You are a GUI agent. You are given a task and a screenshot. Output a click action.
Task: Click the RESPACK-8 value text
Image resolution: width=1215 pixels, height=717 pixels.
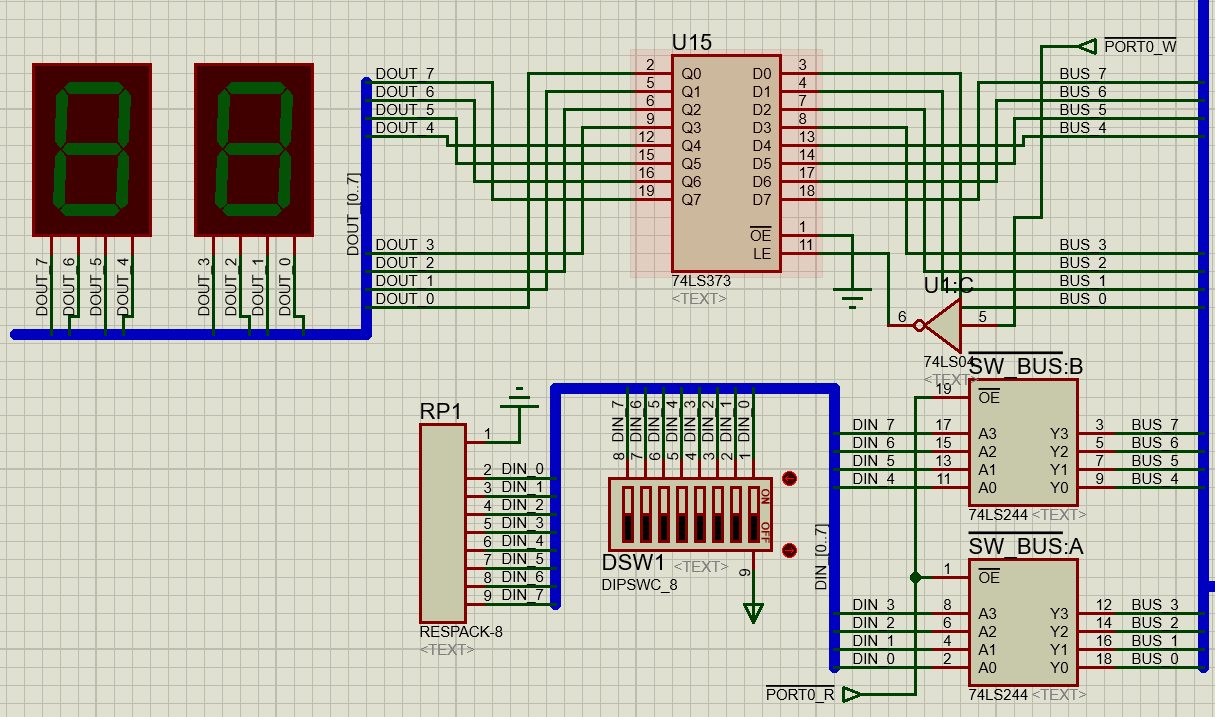(x=461, y=632)
